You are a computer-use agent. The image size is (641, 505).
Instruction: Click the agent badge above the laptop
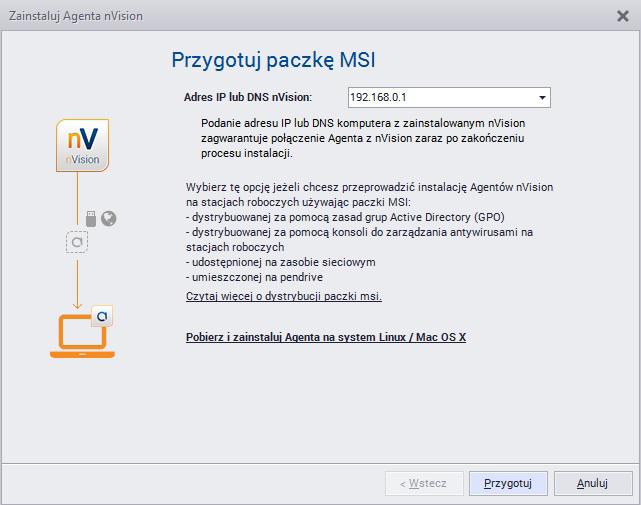(x=102, y=316)
